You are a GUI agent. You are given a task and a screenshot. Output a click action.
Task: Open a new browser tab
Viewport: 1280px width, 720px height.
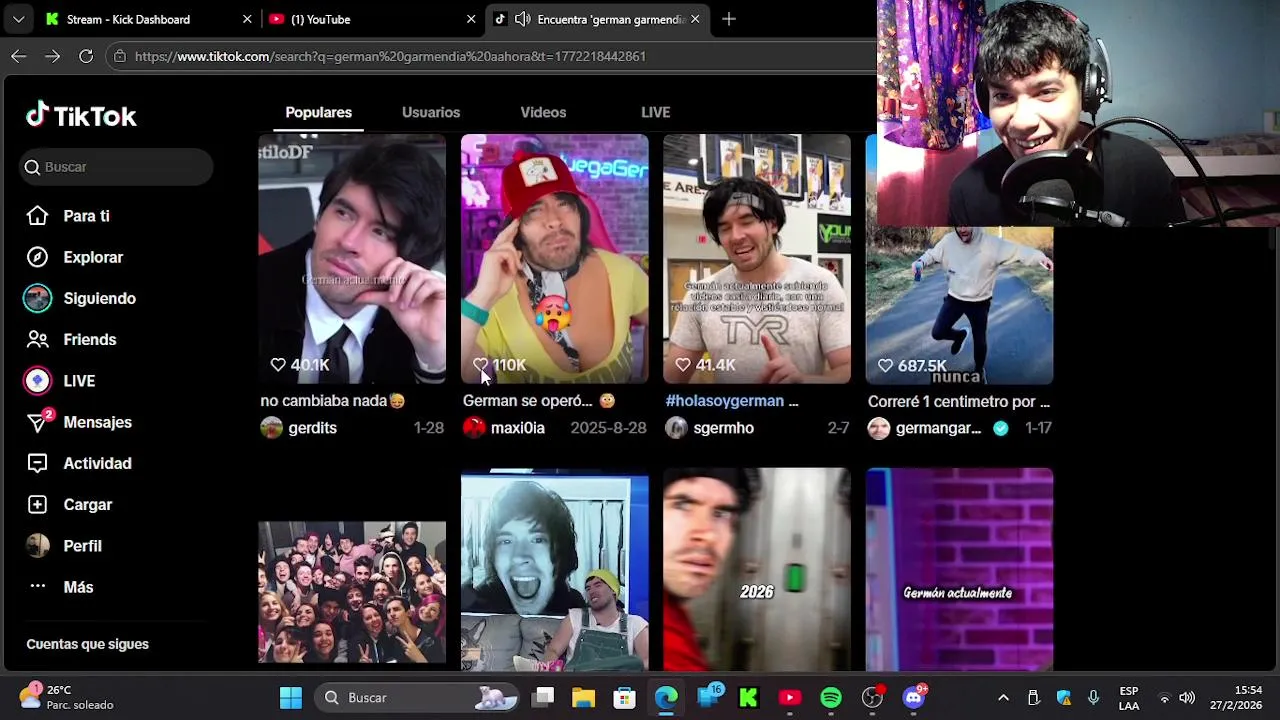pos(729,19)
